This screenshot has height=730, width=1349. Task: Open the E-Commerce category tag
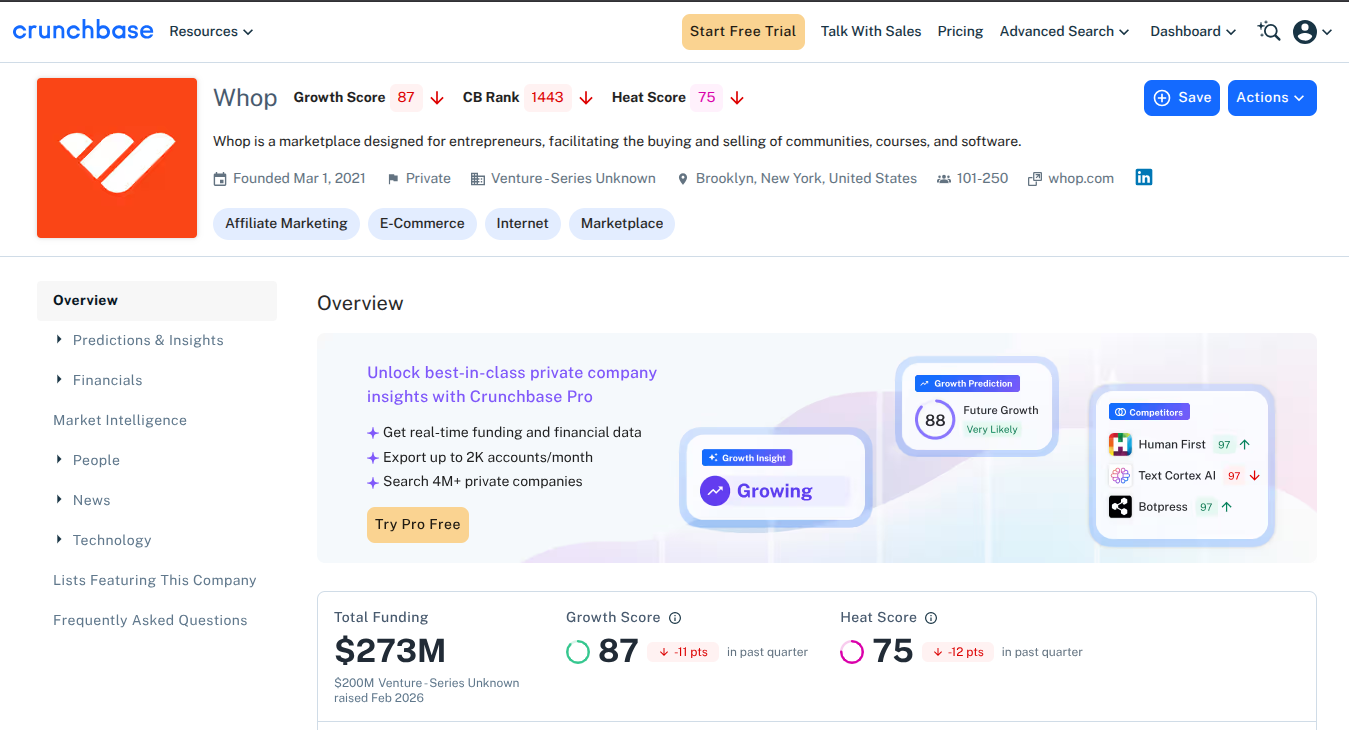[422, 224]
